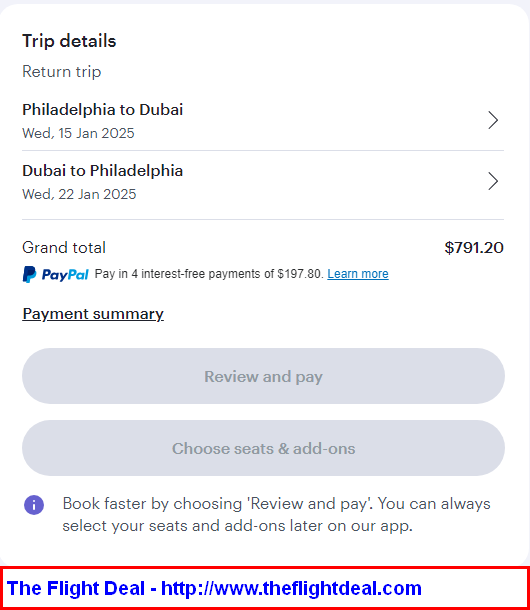Expand the Dubai to Philadelphia chevron
This screenshot has width=530, height=610.
(493, 181)
